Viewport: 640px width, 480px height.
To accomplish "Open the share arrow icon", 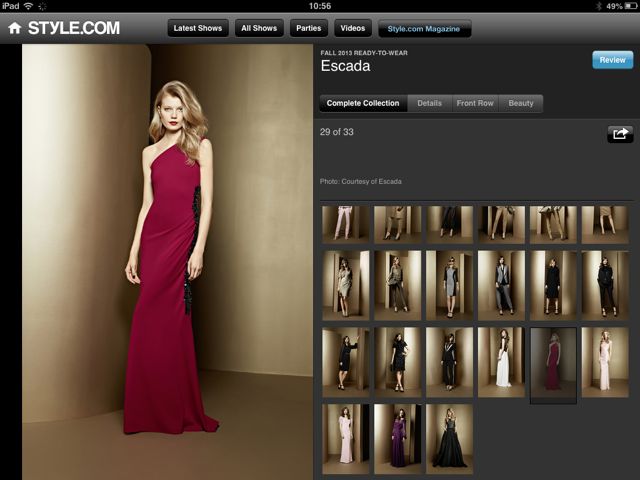I will click(x=620, y=134).
